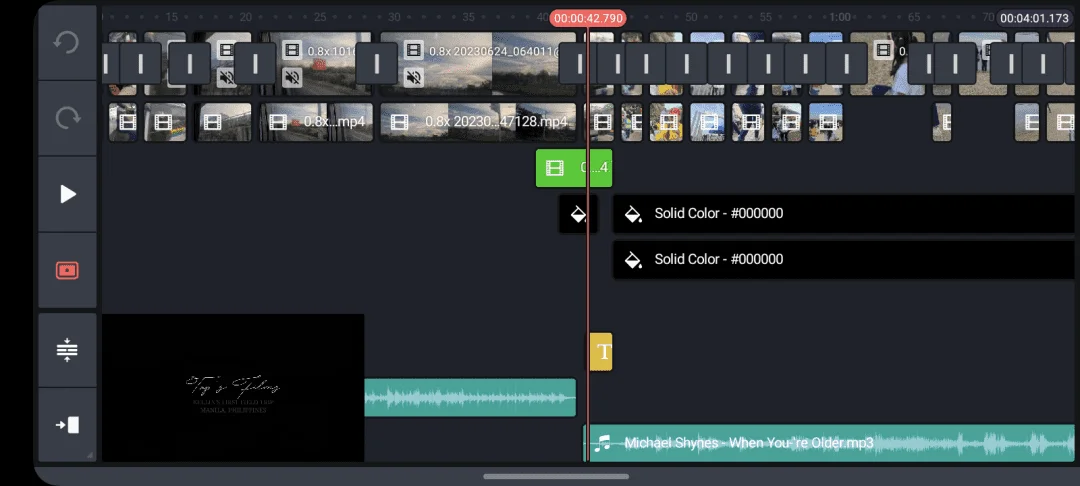This screenshot has width=1080, height=486.
Task: Unmute the 0.8x 20230624_064011 clip audio
Action: coord(413,77)
